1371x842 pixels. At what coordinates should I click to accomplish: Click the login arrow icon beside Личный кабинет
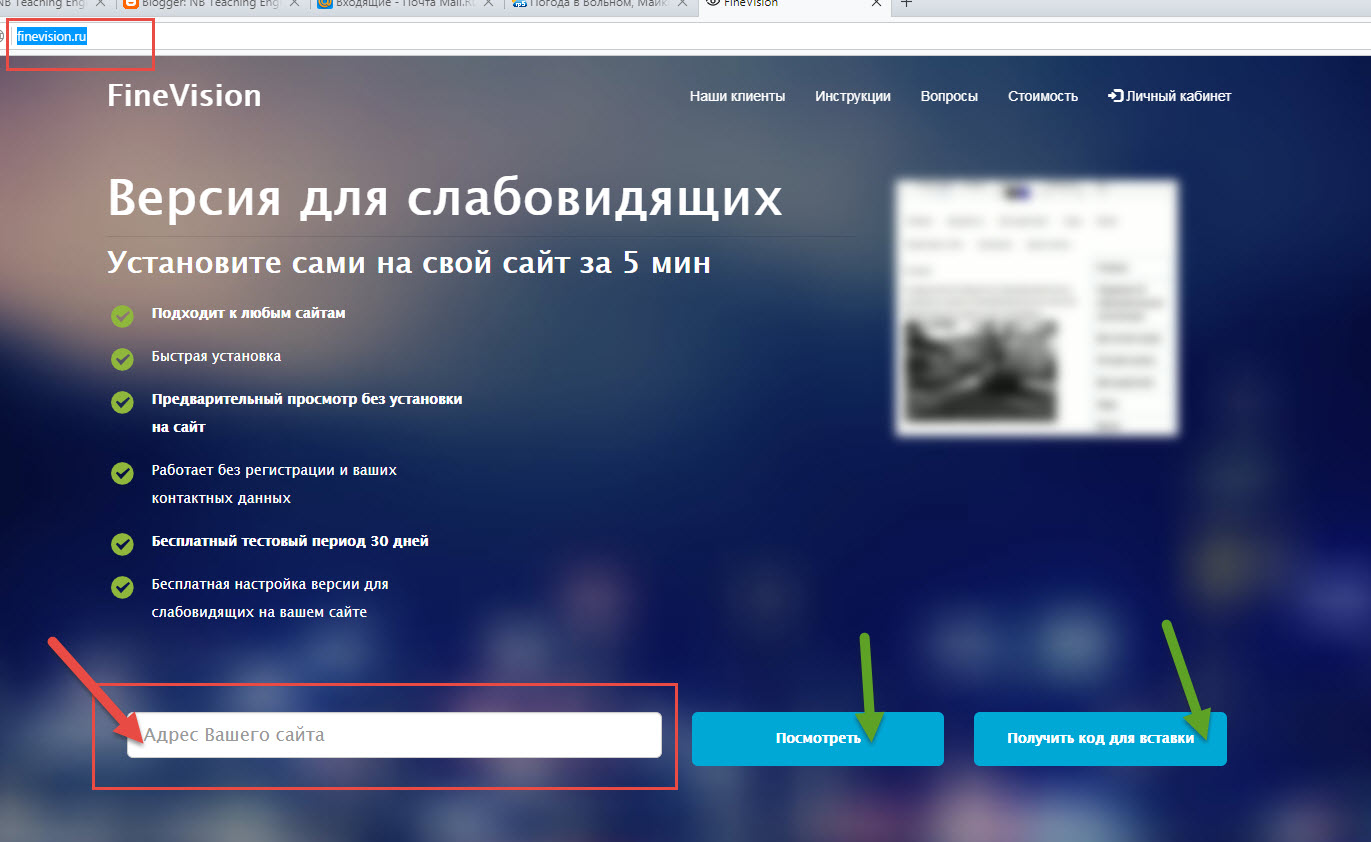pyautogui.click(x=1116, y=96)
